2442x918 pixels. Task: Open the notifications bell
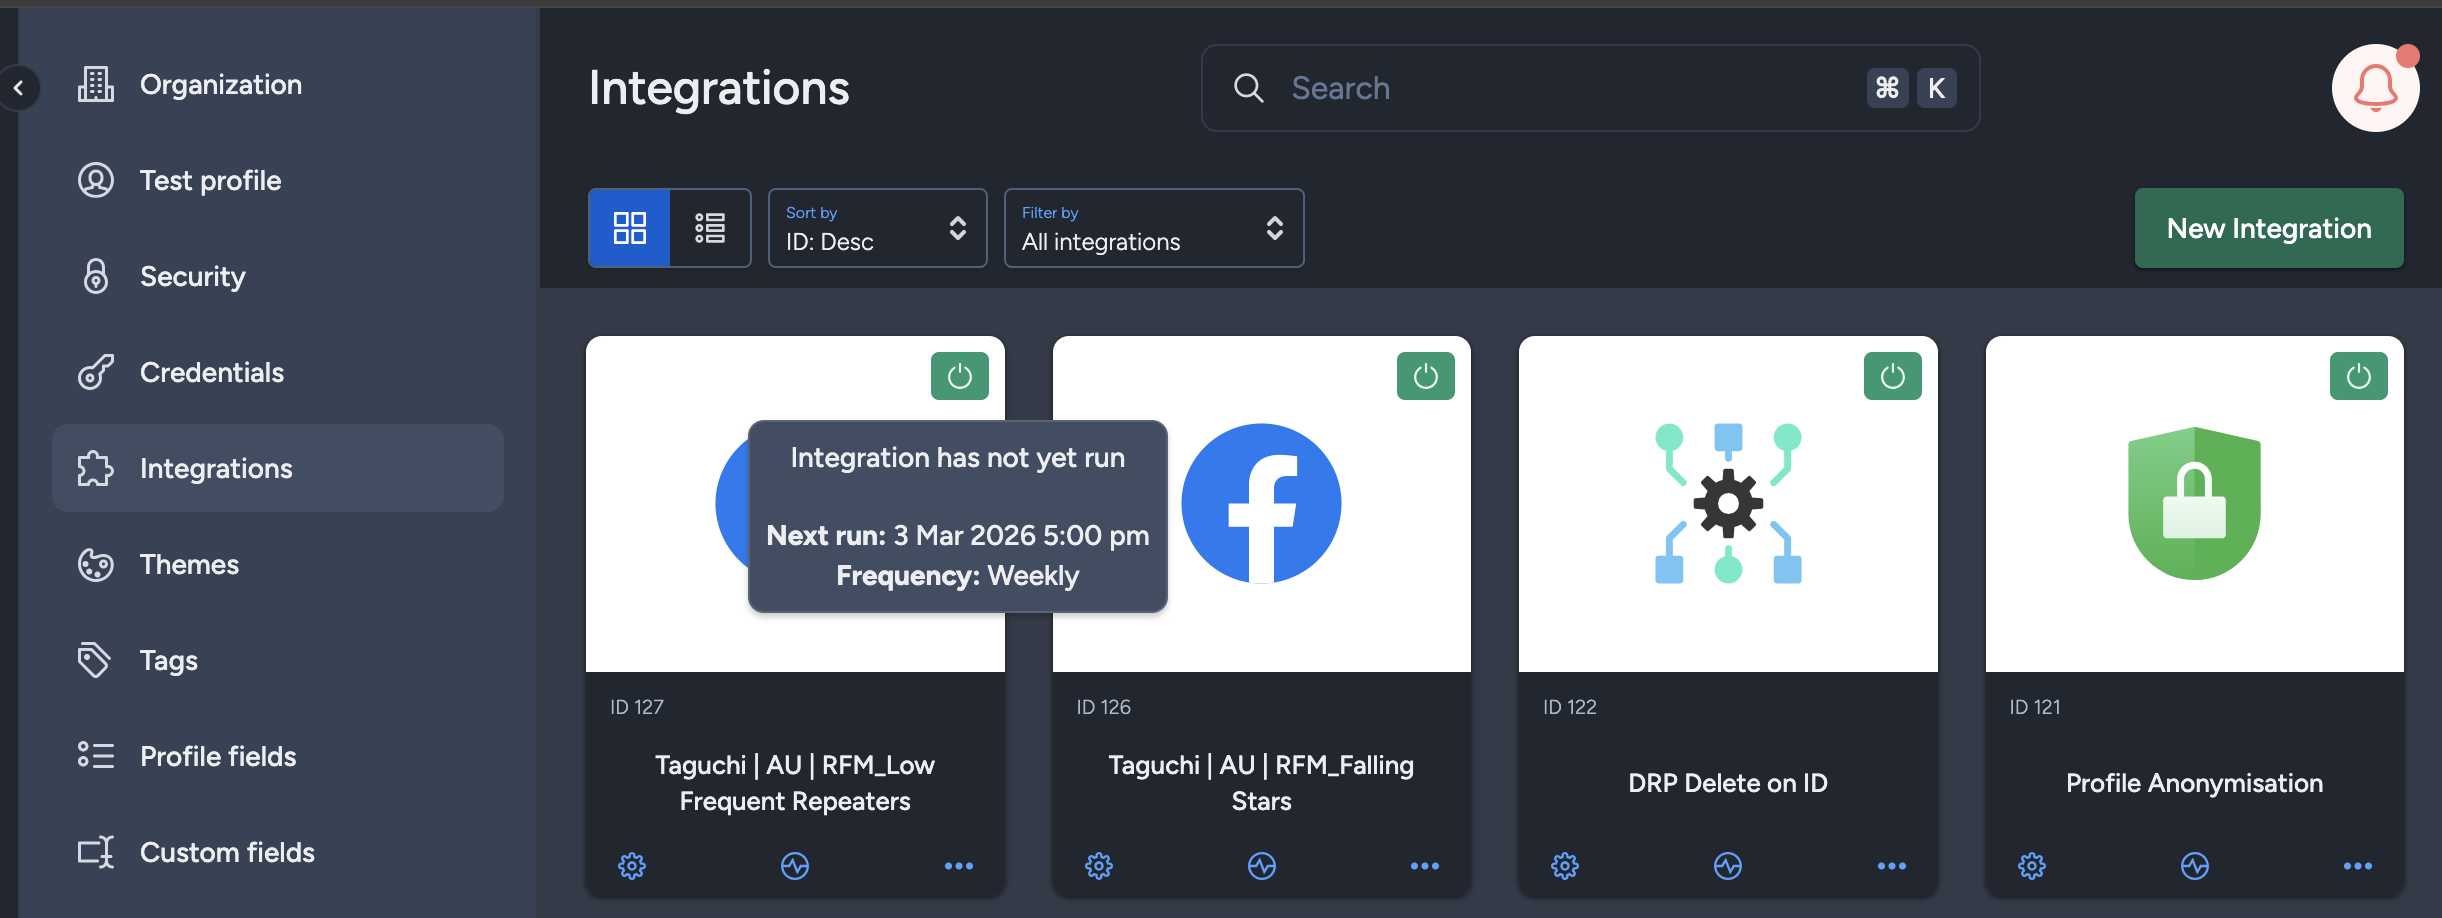pyautogui.click(x=2375, y=88)
